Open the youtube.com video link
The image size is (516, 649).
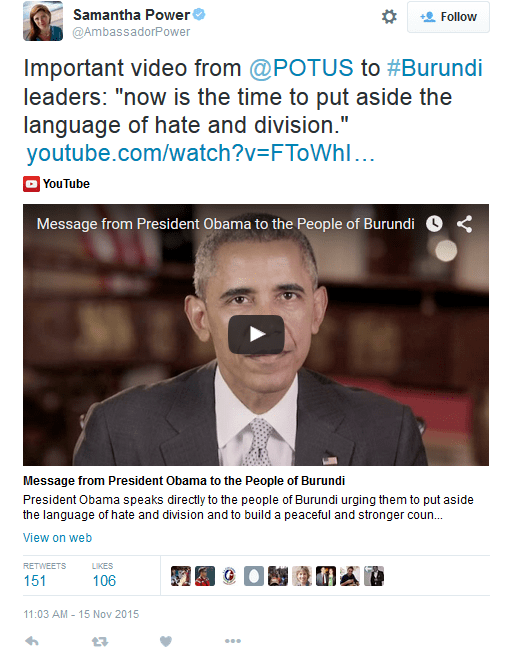201,153
